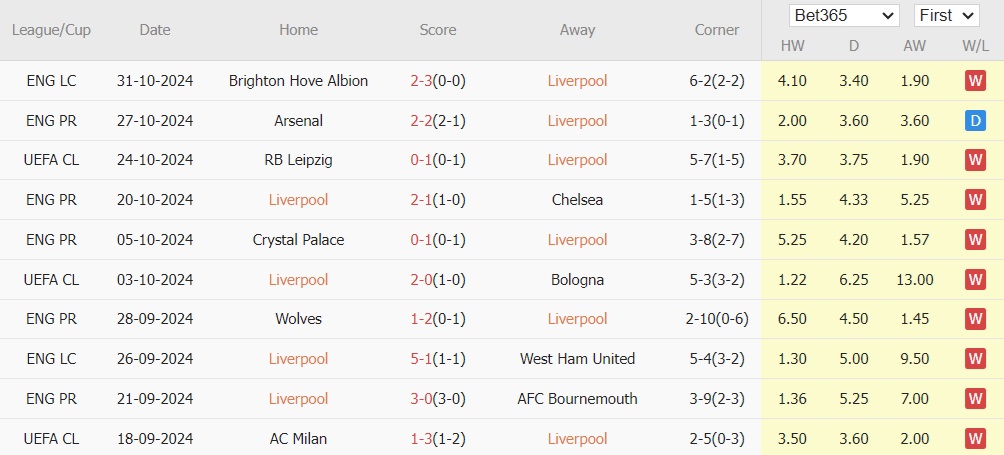Viewport: 1004px width, 455px height.
Task: Click the W badge for AC Milan match
Action: click(x=975, y=439)
